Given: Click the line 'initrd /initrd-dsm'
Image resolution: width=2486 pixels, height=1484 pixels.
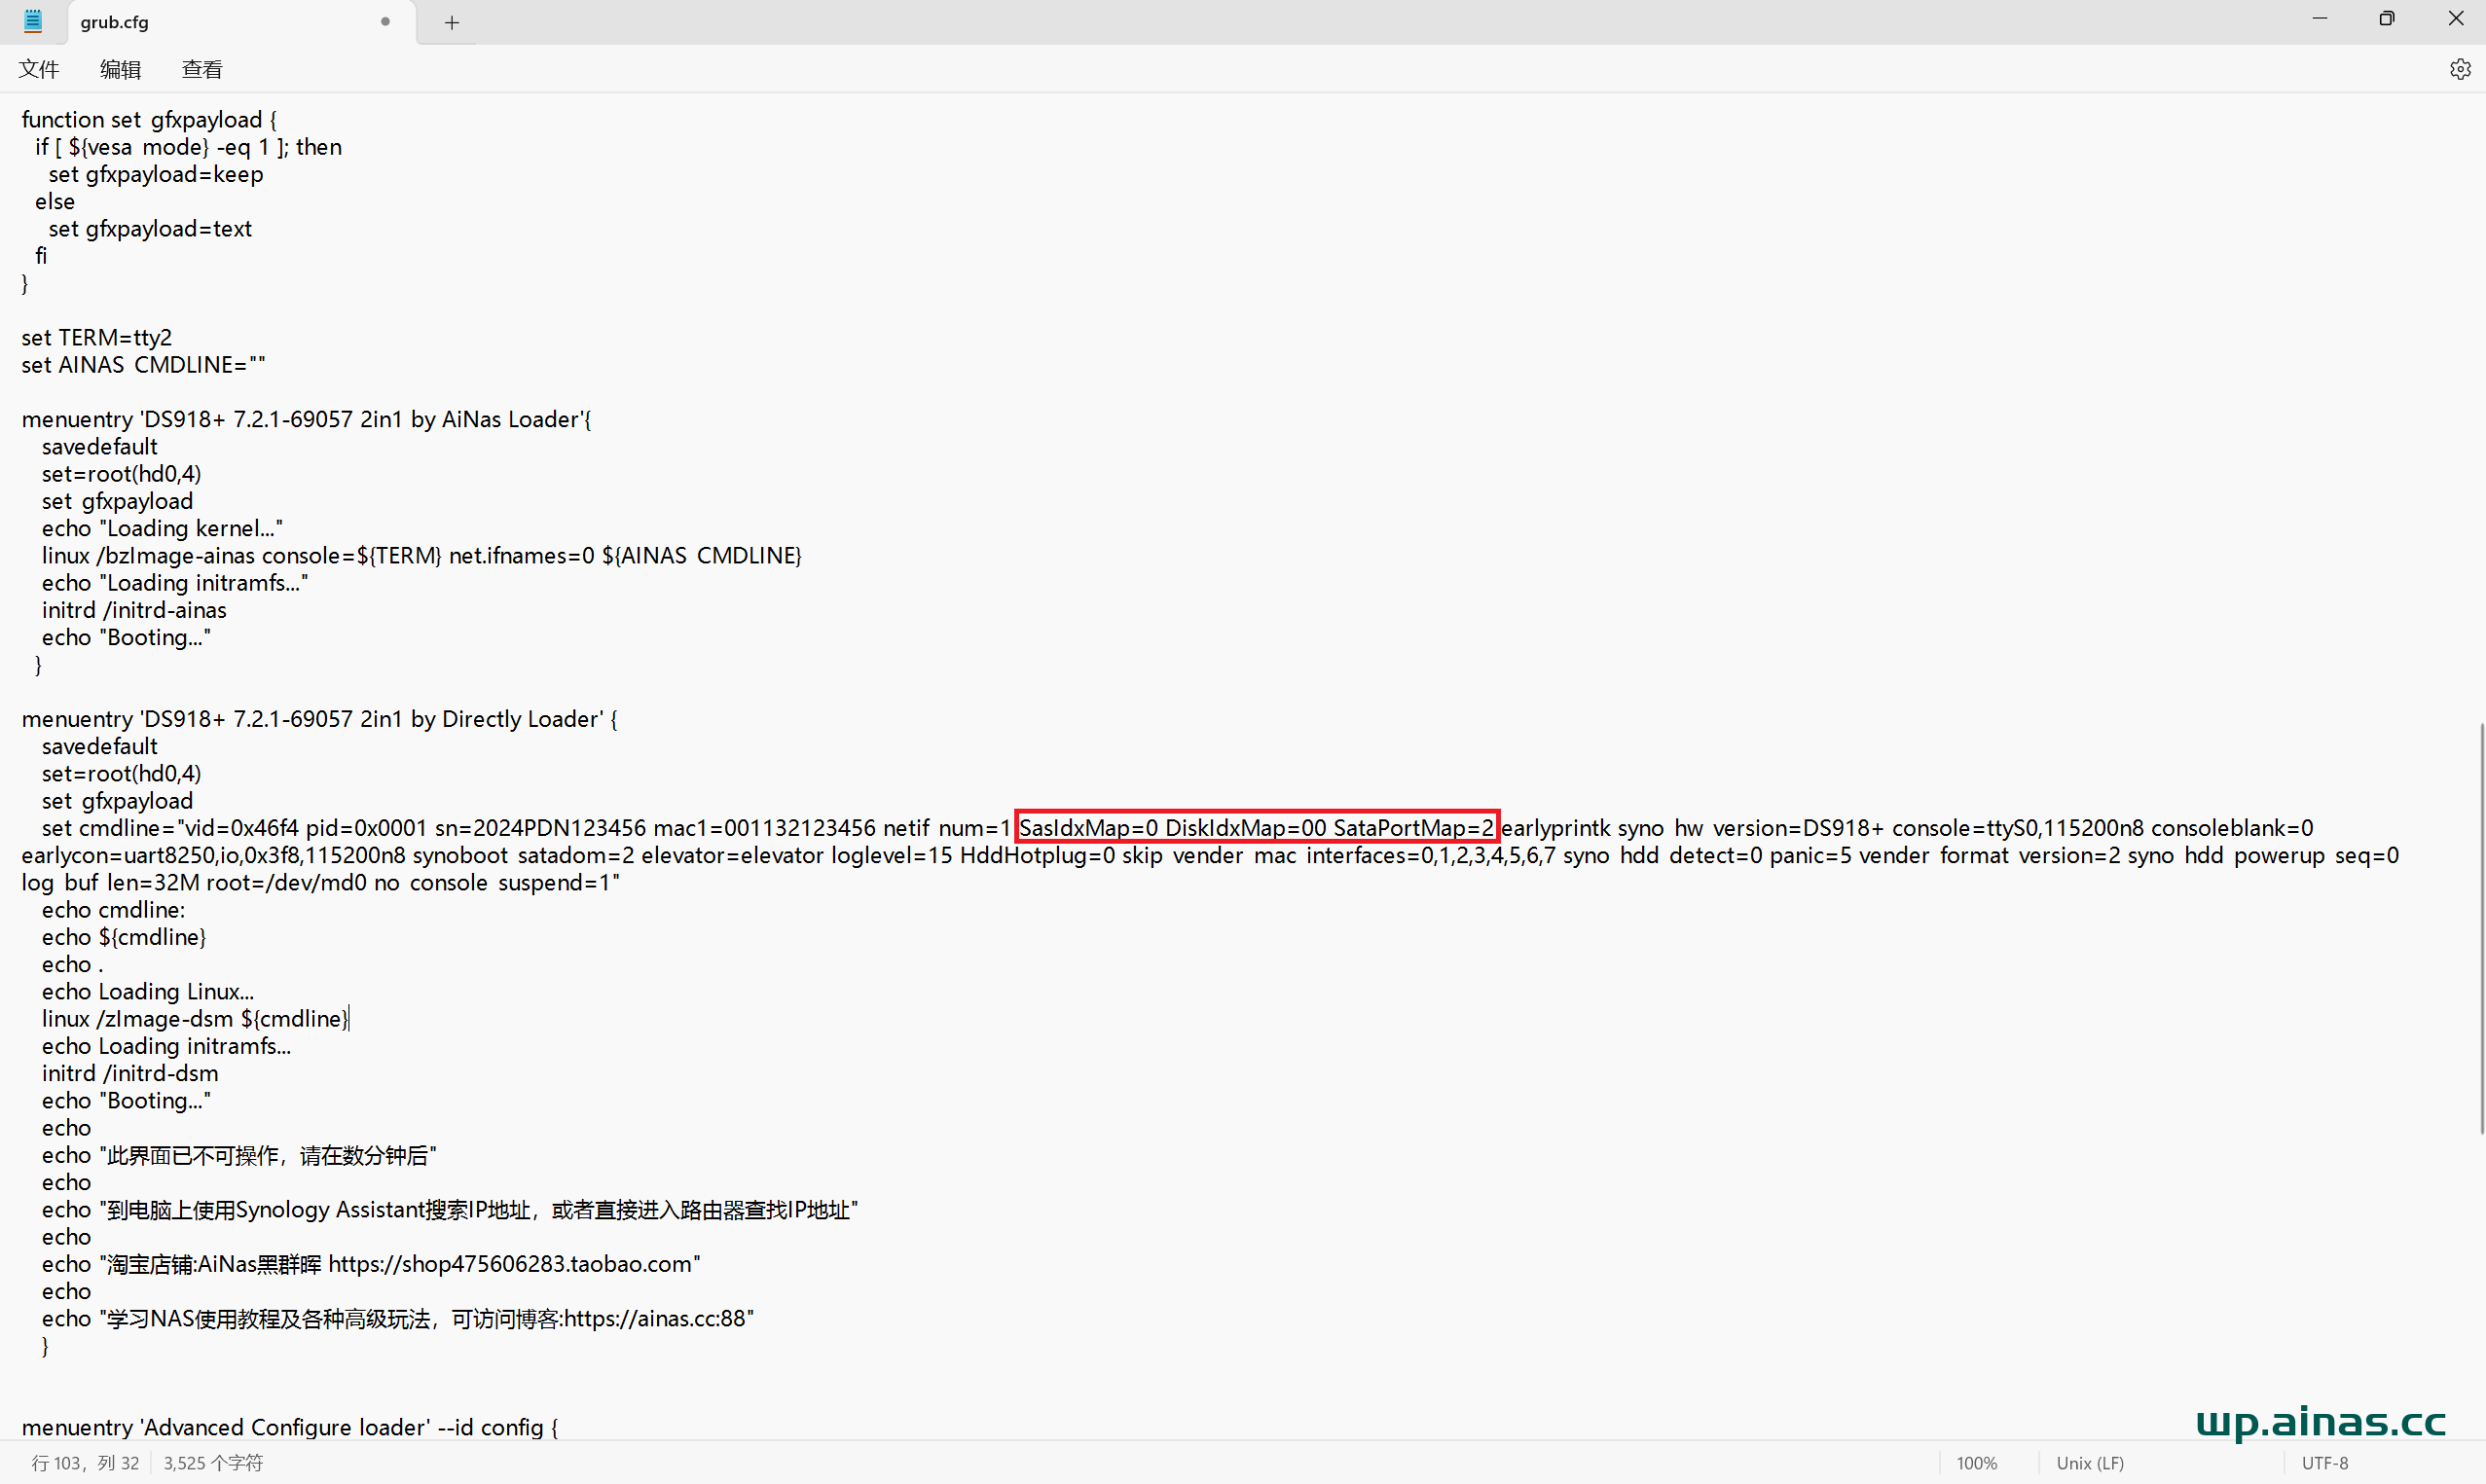Looking at the screenshot, I should click(x=130, y=1074).
